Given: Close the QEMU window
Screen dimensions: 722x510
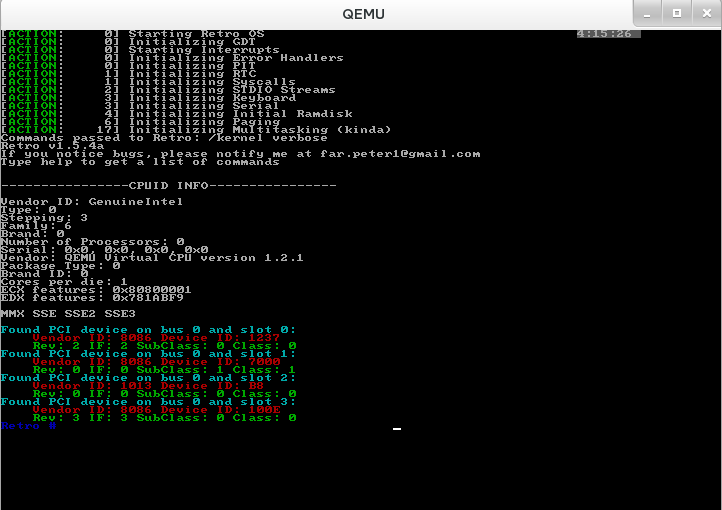Looking at the screenshot, I should point(707,14).
